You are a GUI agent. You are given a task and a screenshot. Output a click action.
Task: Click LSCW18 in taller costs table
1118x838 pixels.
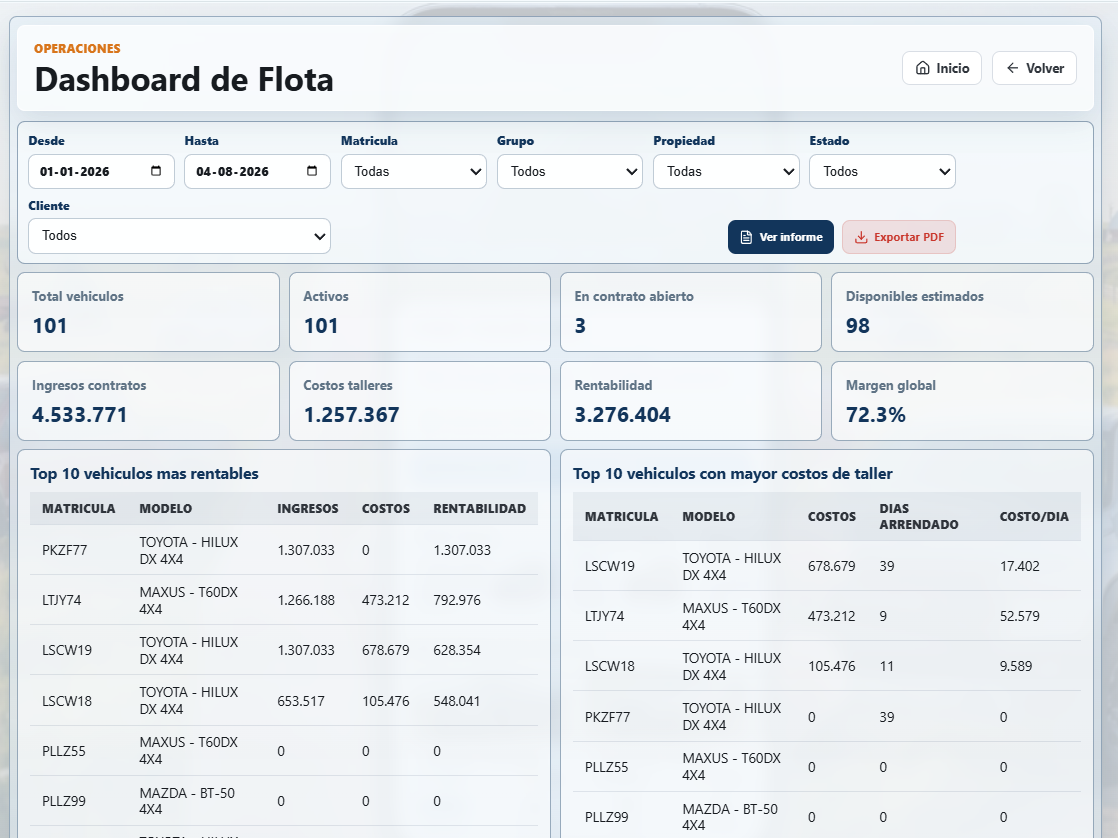tap(610, 666)
